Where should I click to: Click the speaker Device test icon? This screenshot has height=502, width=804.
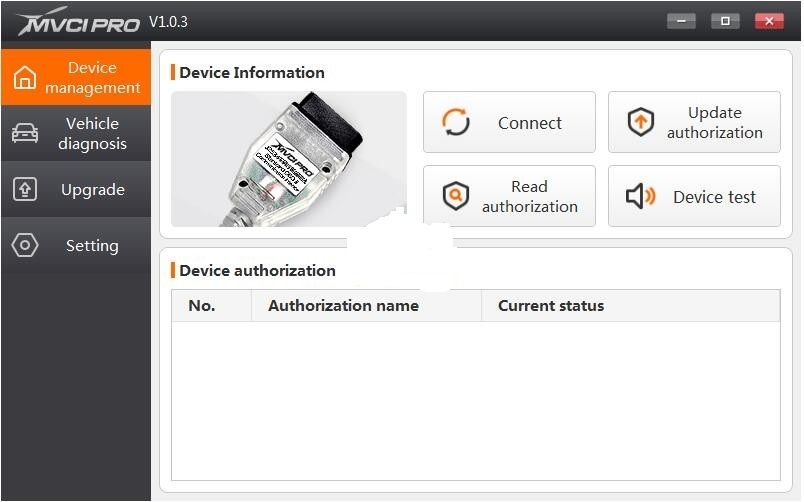[640, 197]
